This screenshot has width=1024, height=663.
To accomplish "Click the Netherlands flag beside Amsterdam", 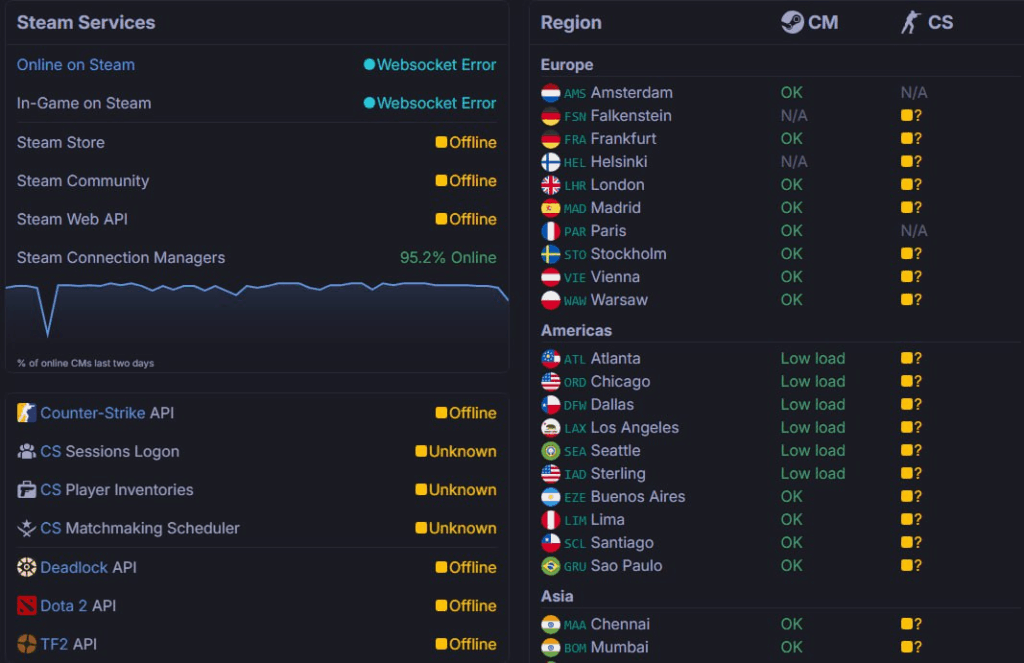I will (551, 93).
